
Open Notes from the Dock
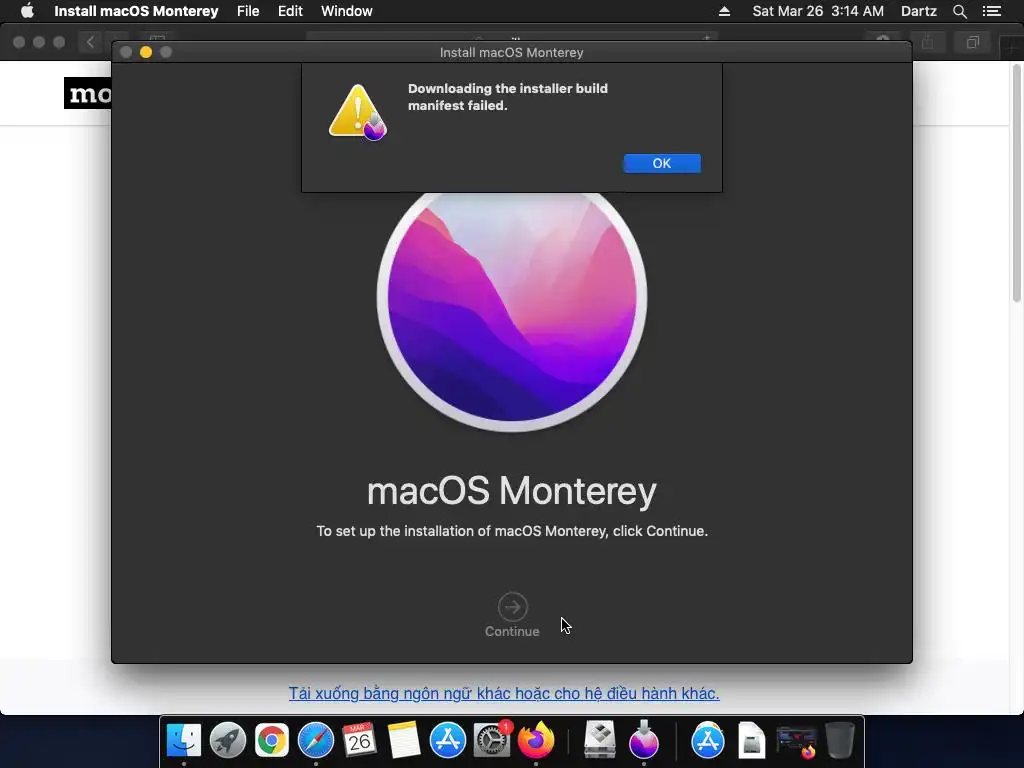pyautogui.click(x=404, y=740)
